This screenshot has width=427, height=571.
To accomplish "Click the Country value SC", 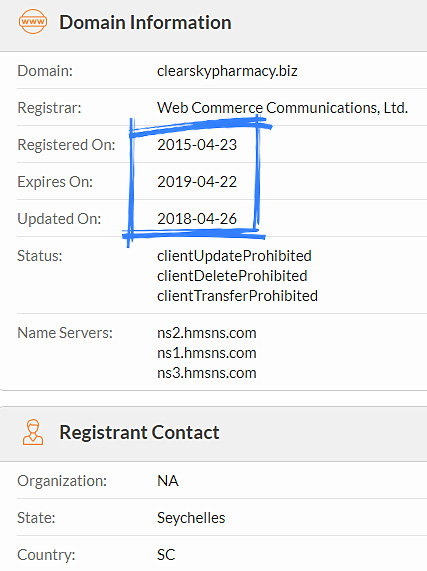I will pos(166,555).
